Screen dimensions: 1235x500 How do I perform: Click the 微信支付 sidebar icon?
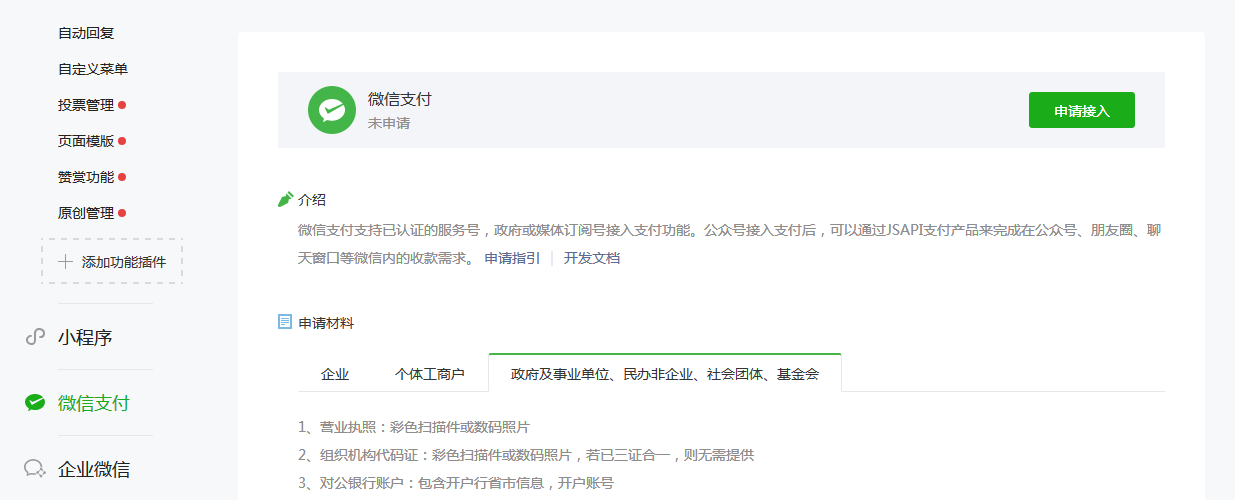point(35,403)
